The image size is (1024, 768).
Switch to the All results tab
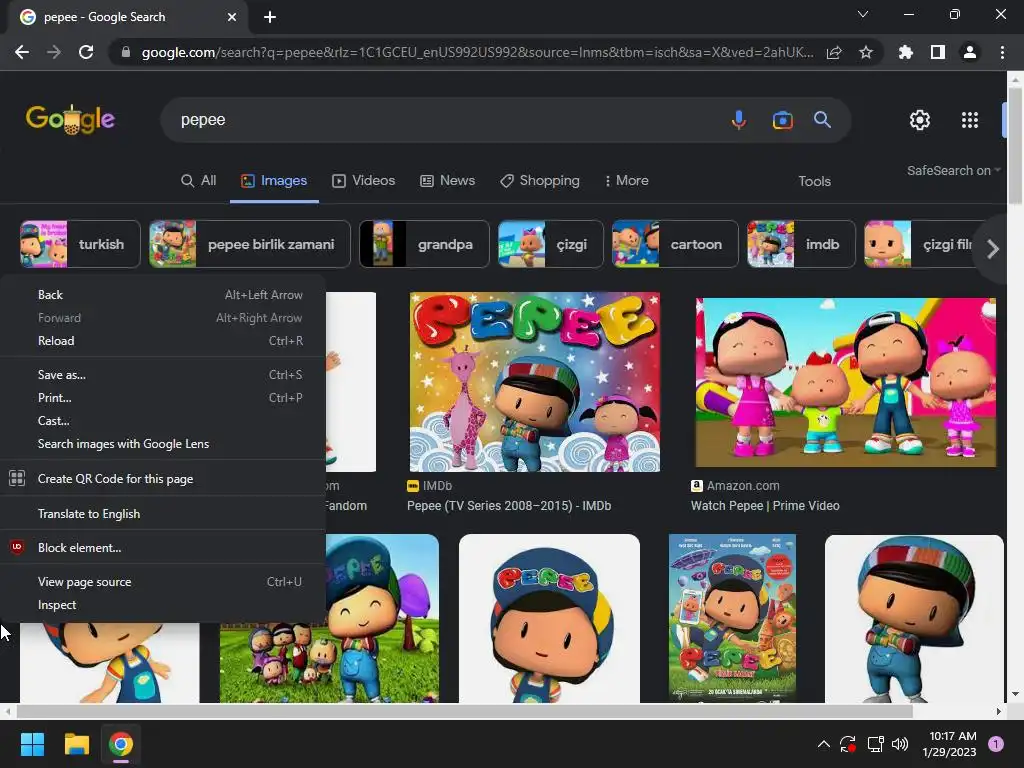[x=199, y=181]
